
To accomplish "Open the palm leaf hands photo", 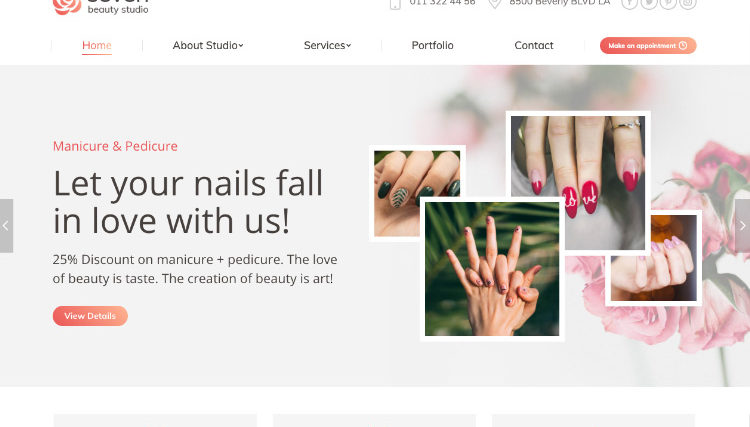I will [x=492, y=269].
